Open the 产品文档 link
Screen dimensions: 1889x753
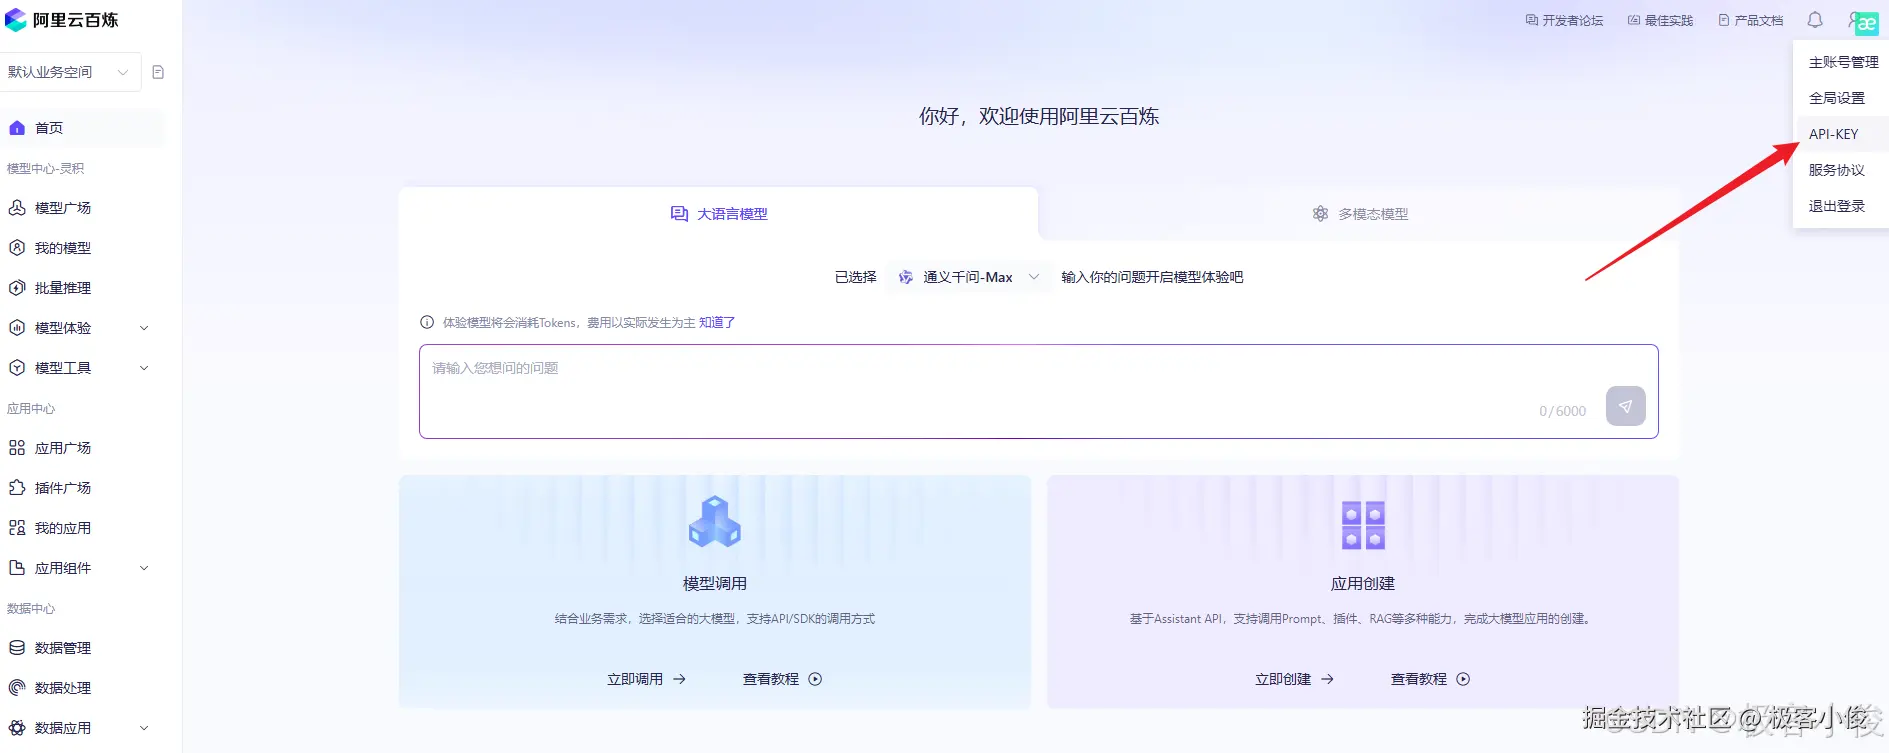pos(1750,20)
